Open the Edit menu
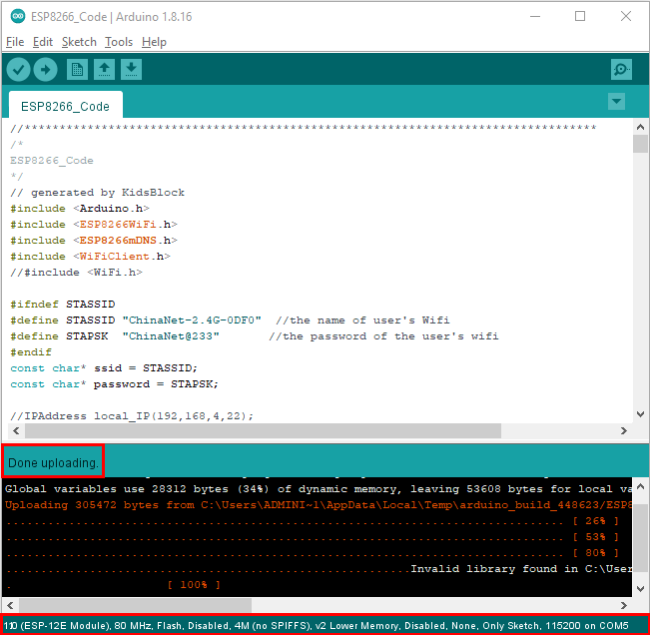This screenshot has width=650, height=635. [x=43, y=42]
